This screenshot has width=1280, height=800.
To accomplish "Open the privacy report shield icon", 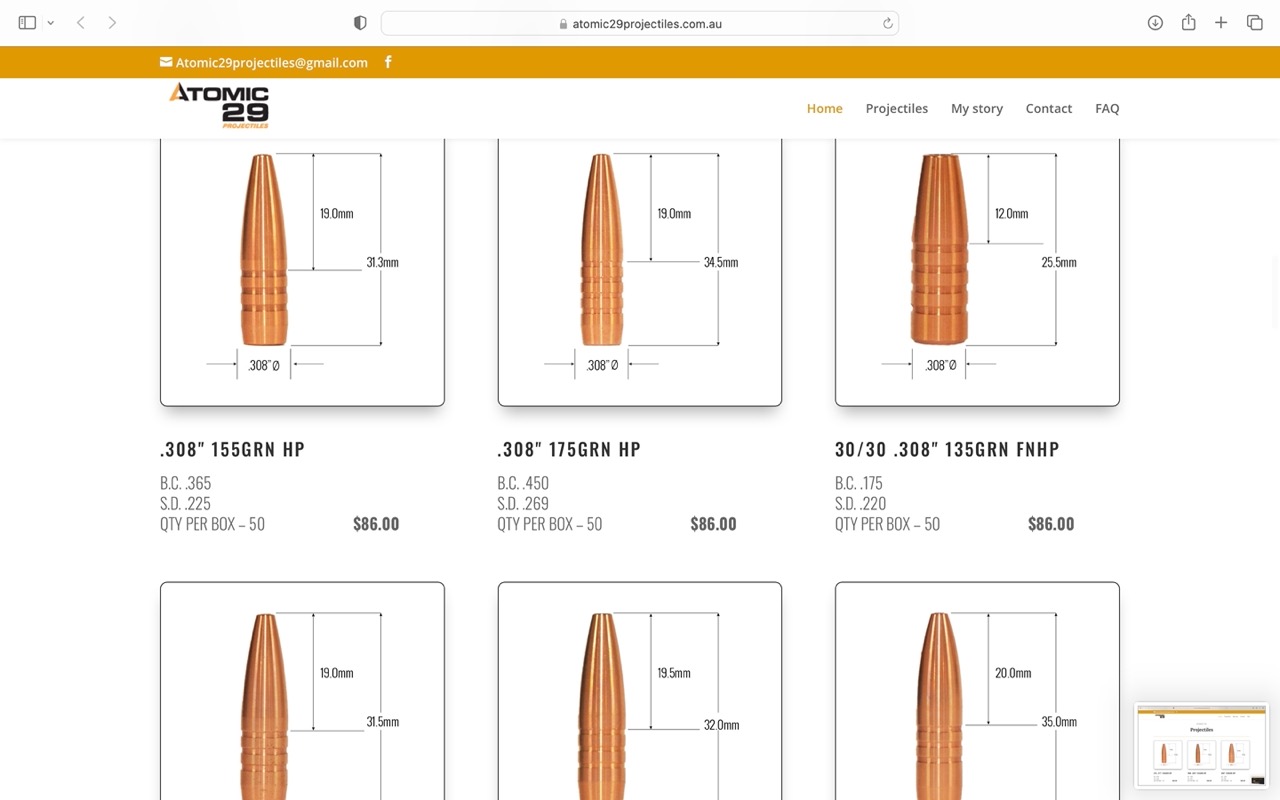I will [x=360, y=23].
